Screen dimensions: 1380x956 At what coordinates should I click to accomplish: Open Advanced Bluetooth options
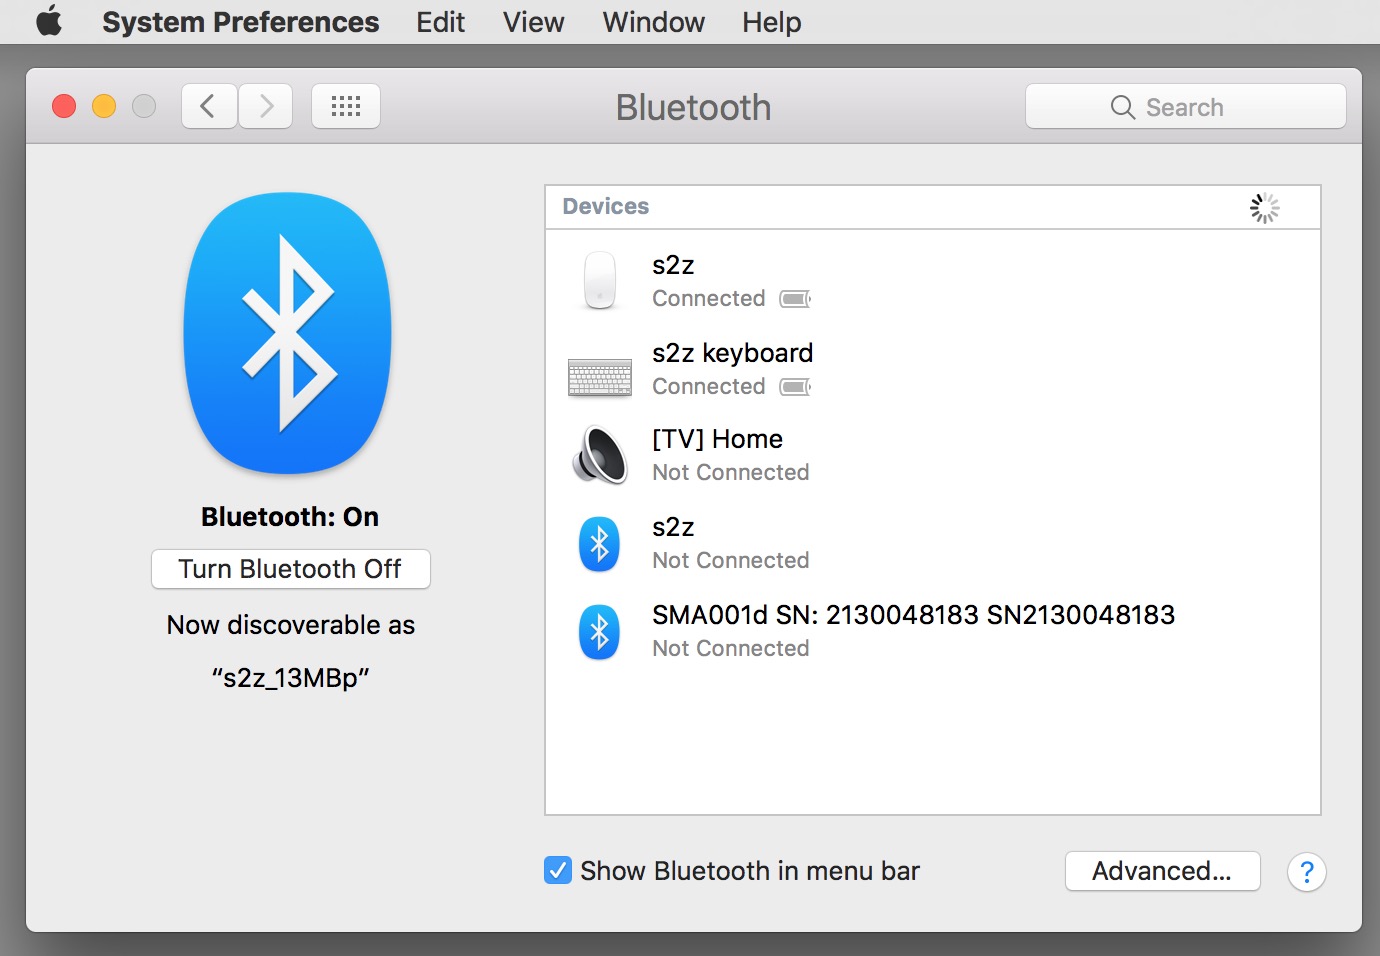(1162, 871)
